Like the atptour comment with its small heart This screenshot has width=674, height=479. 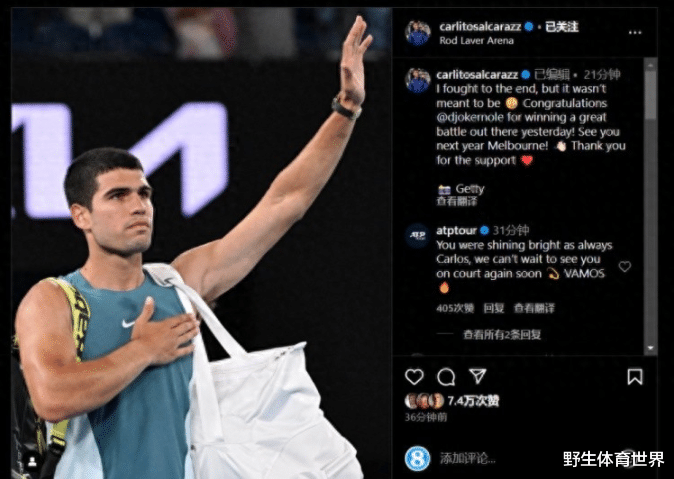[x=625, y=267]
